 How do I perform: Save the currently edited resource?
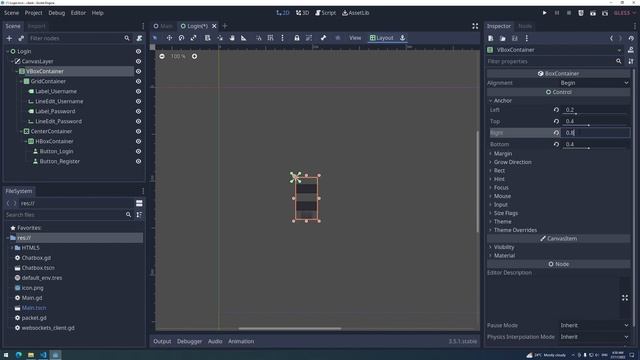click(515, 38)
